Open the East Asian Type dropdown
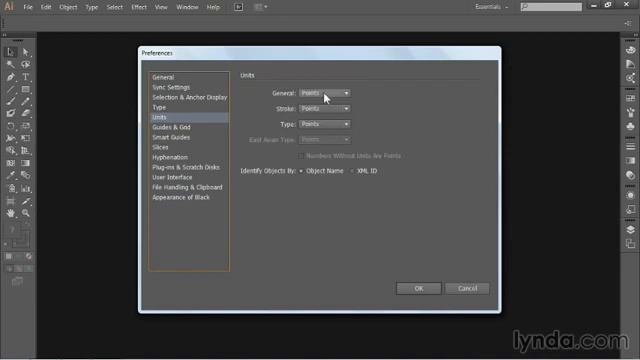The width and height of the screenshot is (640, 360). 324,140
